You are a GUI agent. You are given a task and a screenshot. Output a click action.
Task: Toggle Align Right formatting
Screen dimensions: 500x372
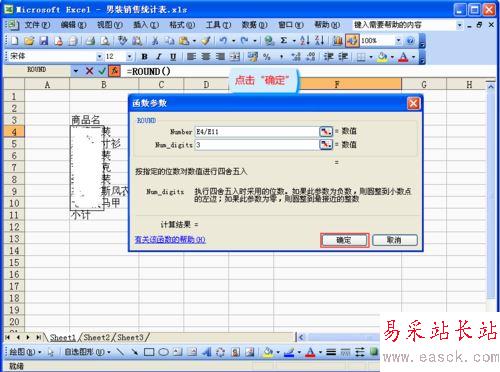(x=220, y=57)
